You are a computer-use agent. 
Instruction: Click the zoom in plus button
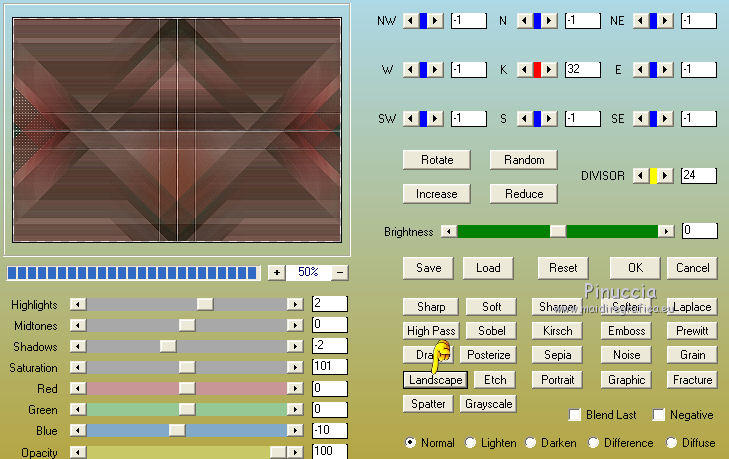pyautogui.click(x=276, y=272)
